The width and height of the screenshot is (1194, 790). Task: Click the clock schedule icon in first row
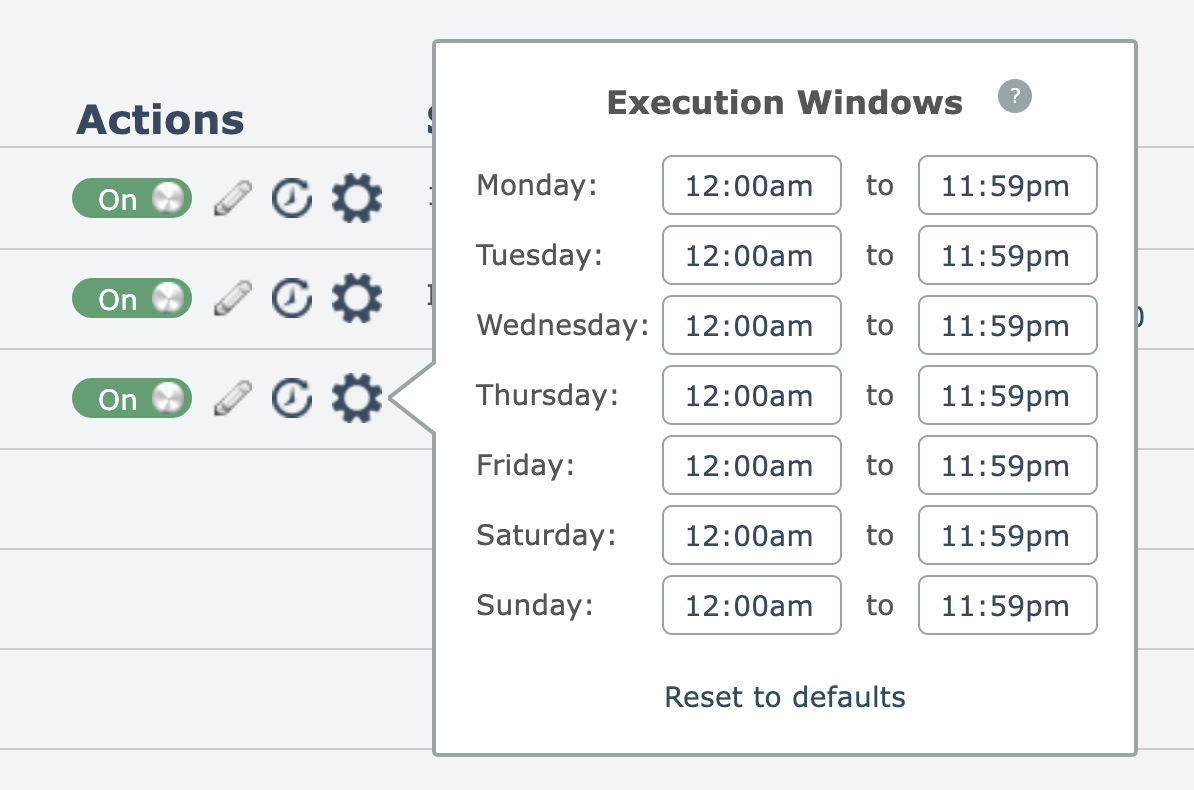pos(292,199)
